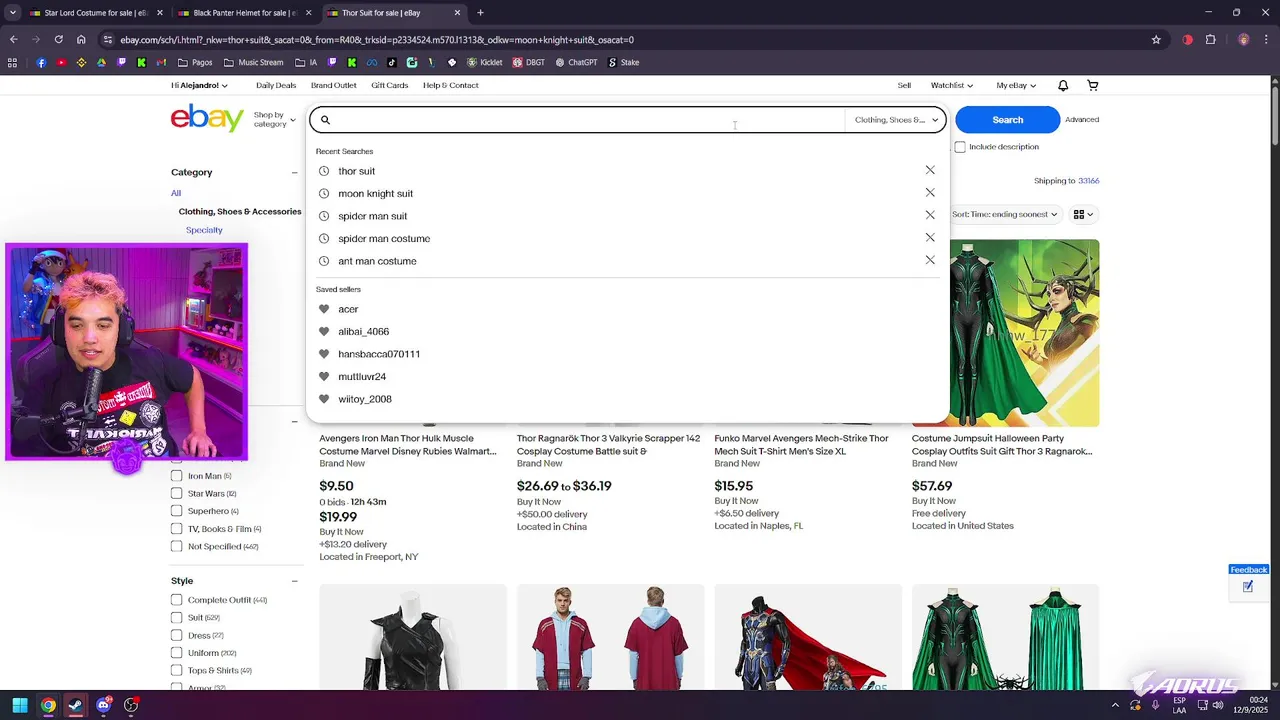Image resolution: width=1280 pixels, height=720 pixels.
Task: Open the Meta bookmark icon
Action: (x=371, y=62)
